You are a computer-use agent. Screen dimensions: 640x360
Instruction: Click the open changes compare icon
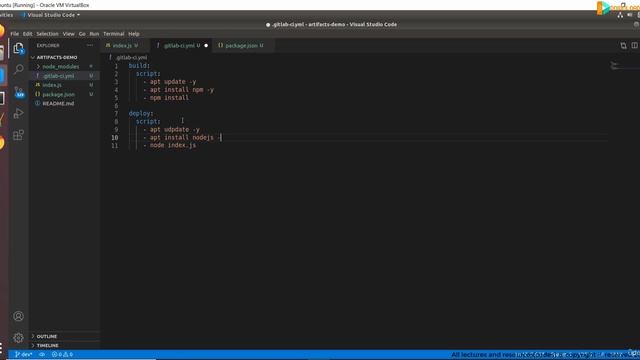(x=623, y=45)
